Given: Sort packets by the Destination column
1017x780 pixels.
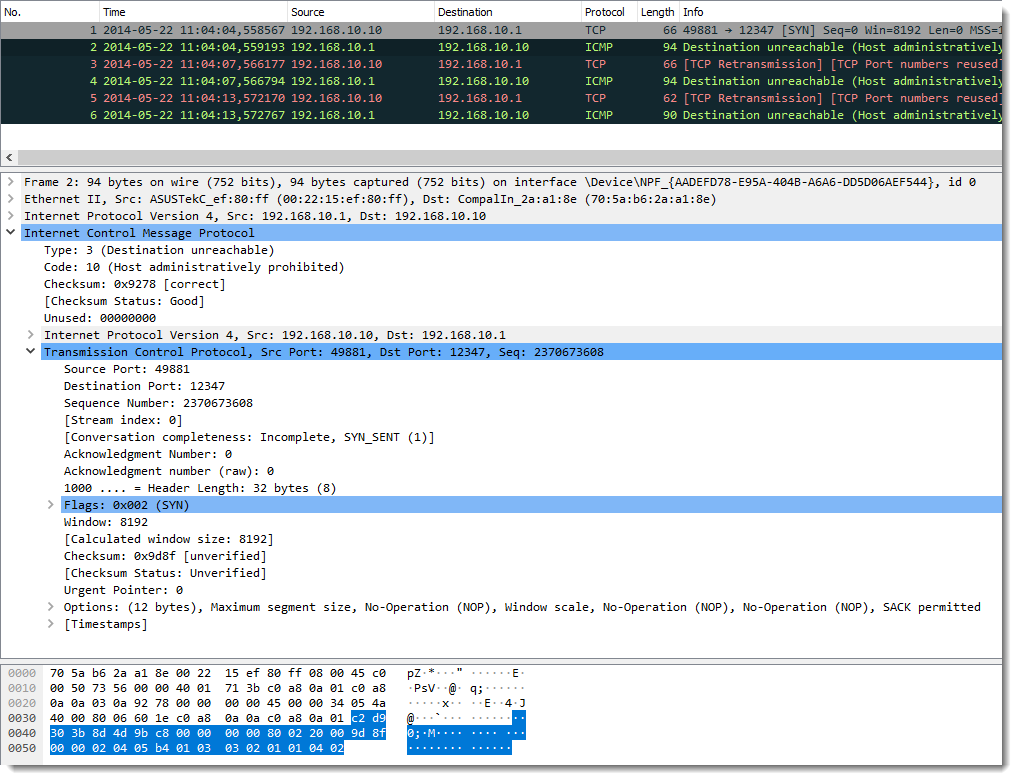Looking at the screenshot, I should click(507, 12).
